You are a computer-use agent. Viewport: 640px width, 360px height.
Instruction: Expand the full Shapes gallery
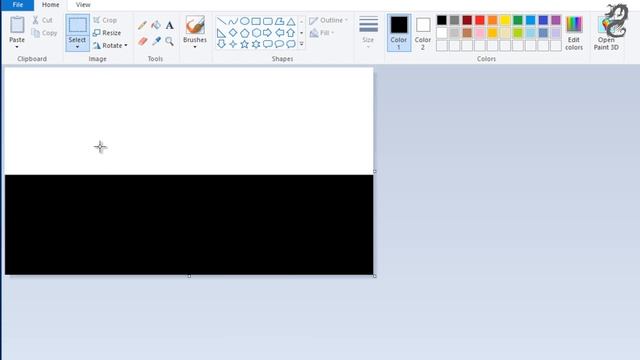[302, 44]
